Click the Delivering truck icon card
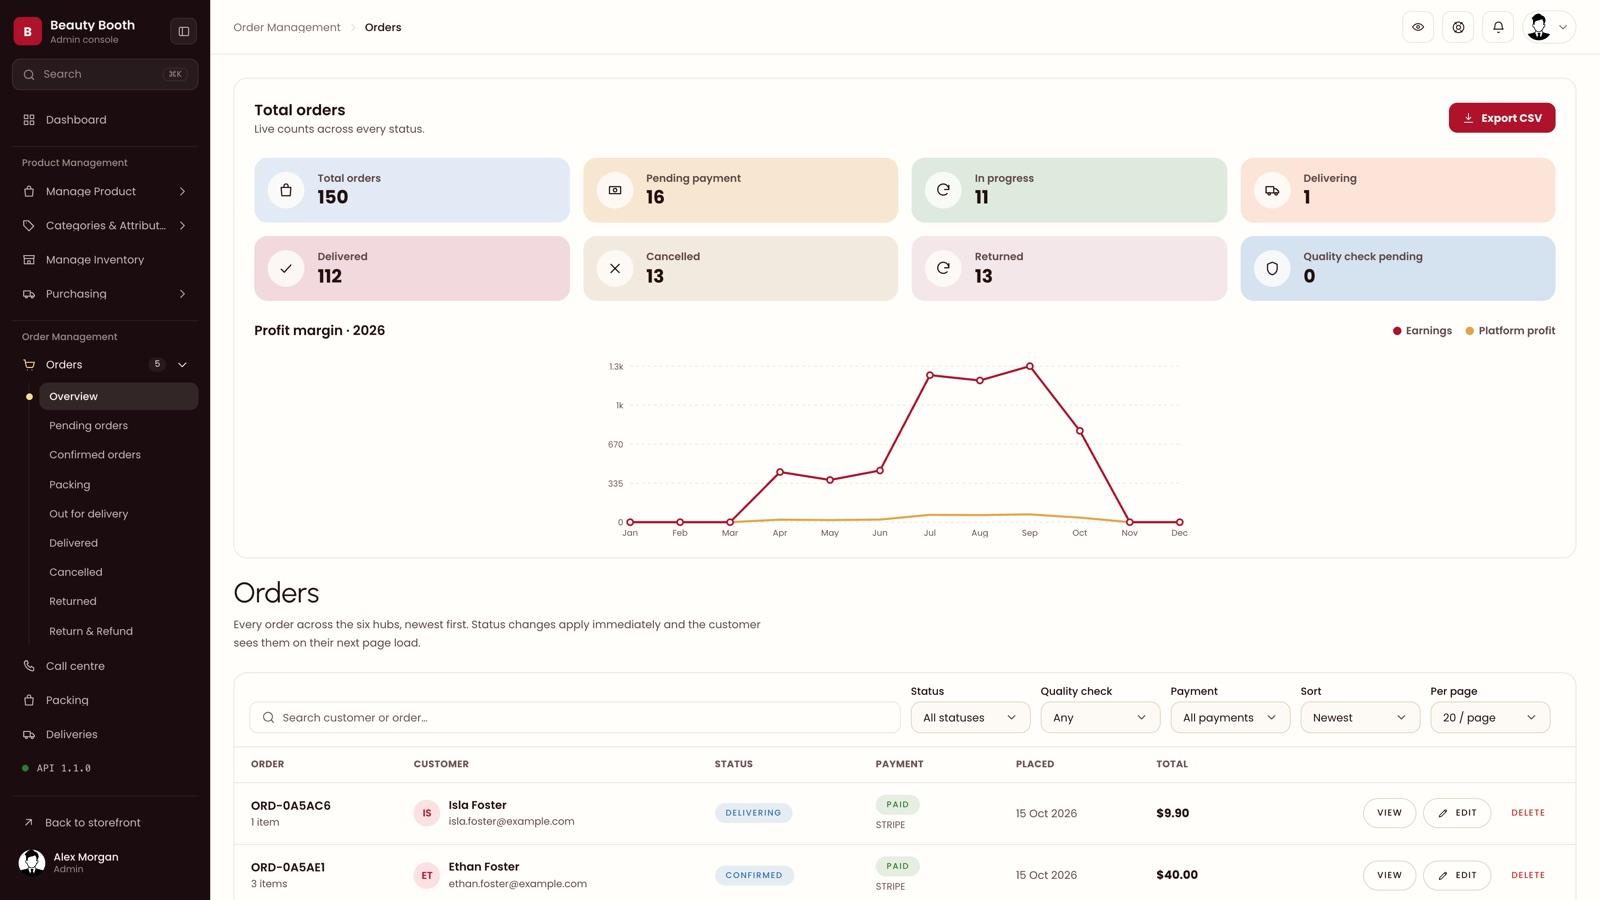 click(x=1272, y=190)
